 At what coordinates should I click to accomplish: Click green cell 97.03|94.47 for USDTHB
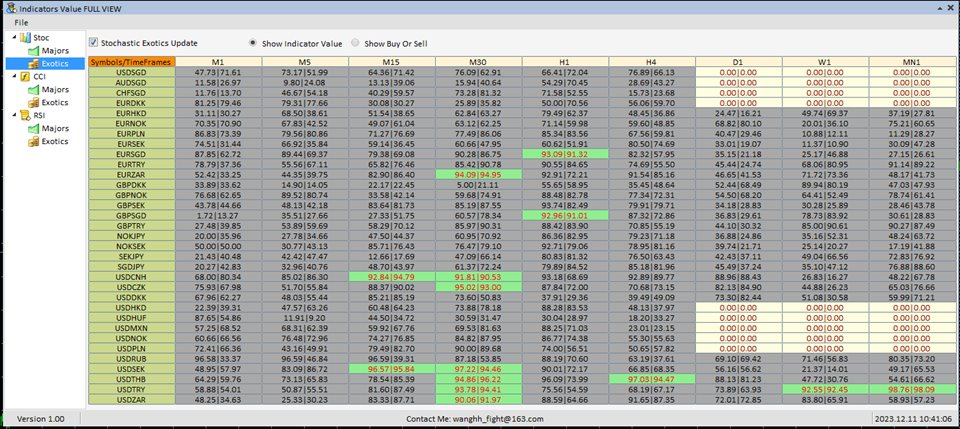[x=652, y=379]
